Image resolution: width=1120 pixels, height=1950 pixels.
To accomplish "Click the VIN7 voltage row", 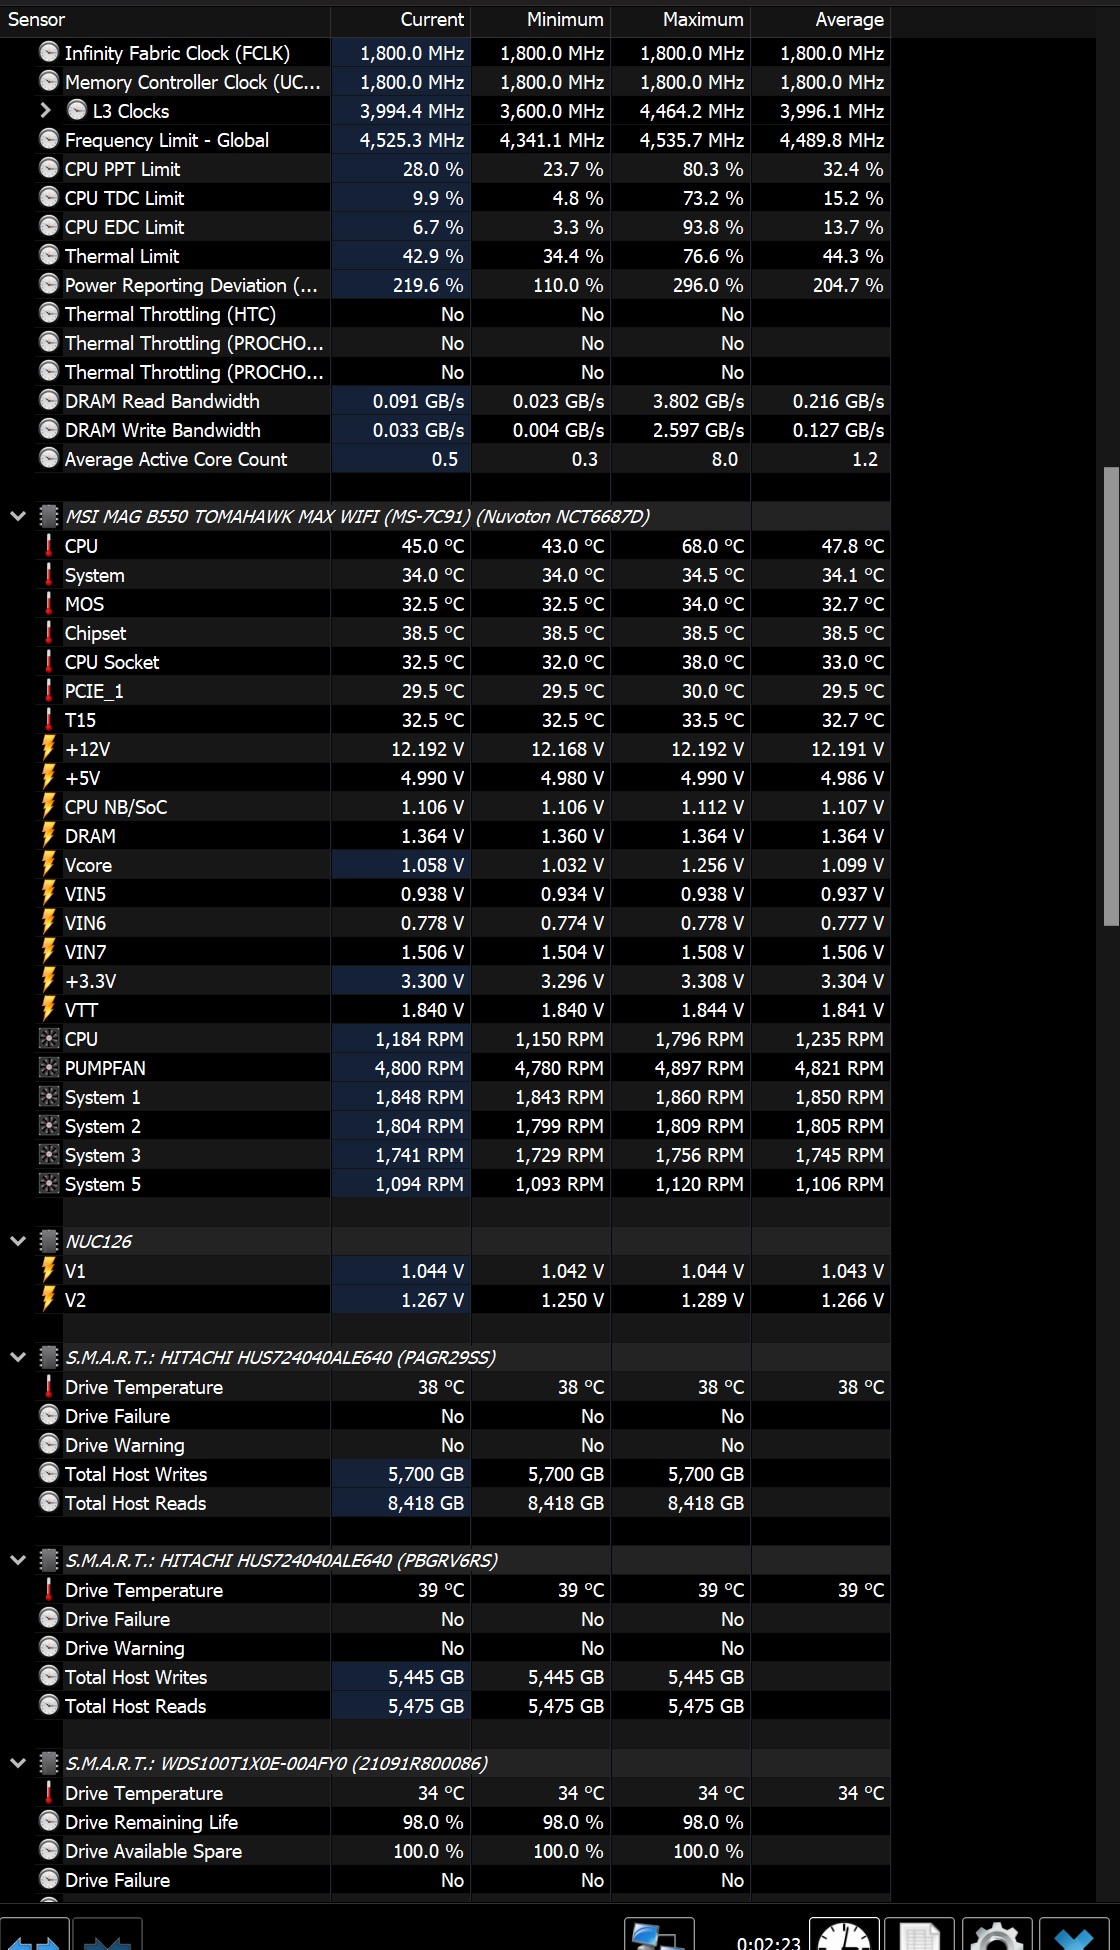I will pyautogui.click(x=445, y=952).
